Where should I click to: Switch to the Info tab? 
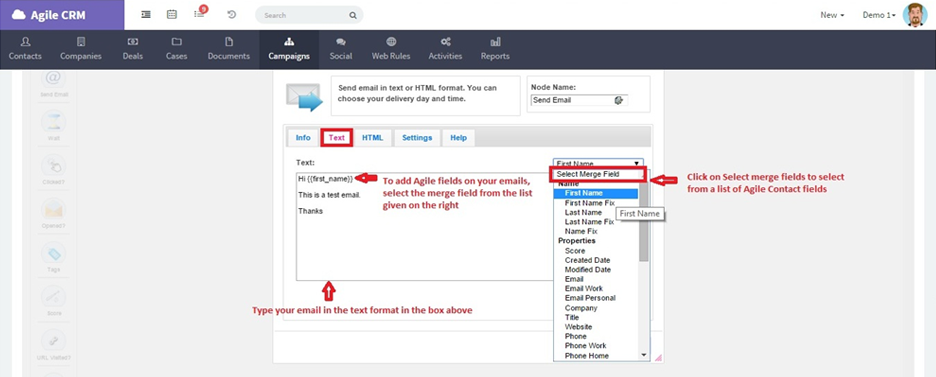pos(303,138)
